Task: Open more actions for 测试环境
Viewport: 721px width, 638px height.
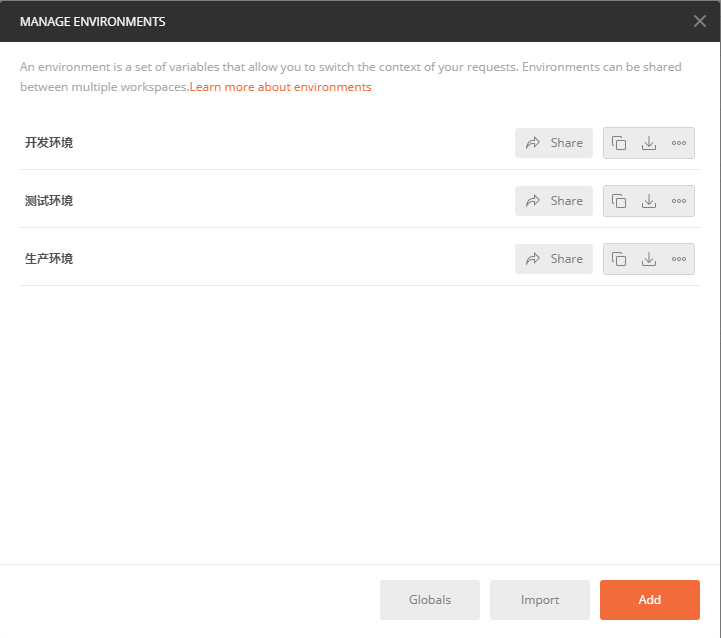Action: pos(679,201)
